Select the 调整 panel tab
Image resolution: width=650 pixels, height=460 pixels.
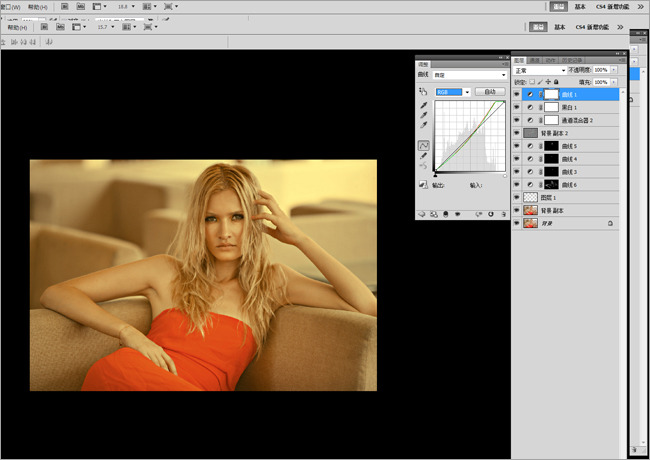point(423,64)
